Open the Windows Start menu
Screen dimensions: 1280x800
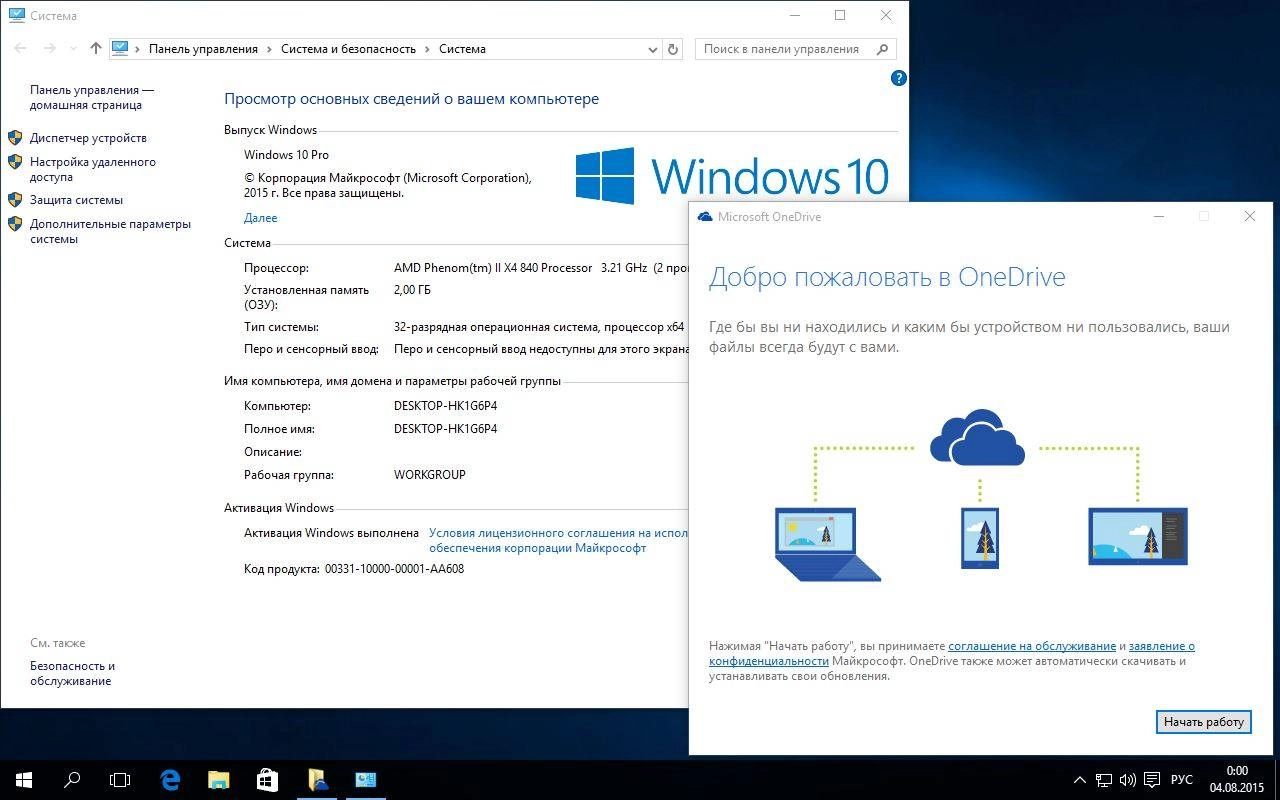tap(23, 779)
